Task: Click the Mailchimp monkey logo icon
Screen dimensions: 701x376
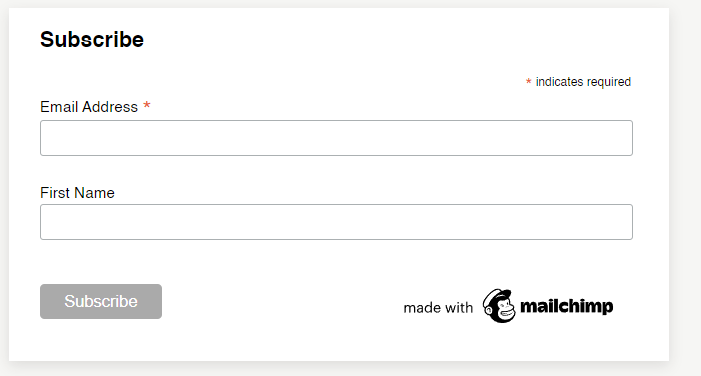Action: pyautogui.click(x=499, y=306)
